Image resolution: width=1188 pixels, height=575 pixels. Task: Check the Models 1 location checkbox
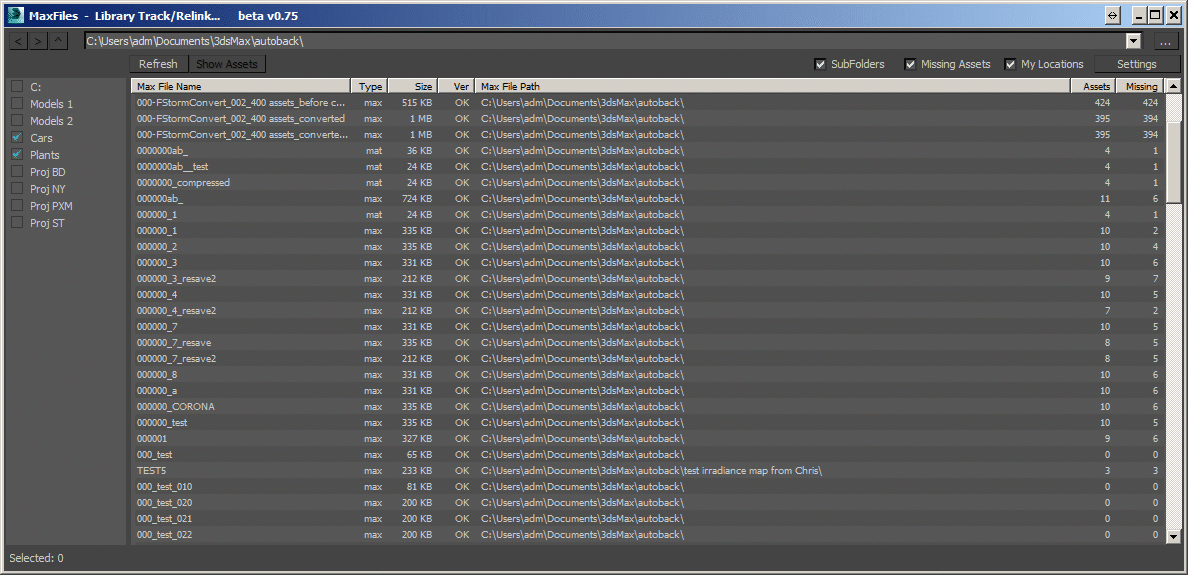pos(17,104)
